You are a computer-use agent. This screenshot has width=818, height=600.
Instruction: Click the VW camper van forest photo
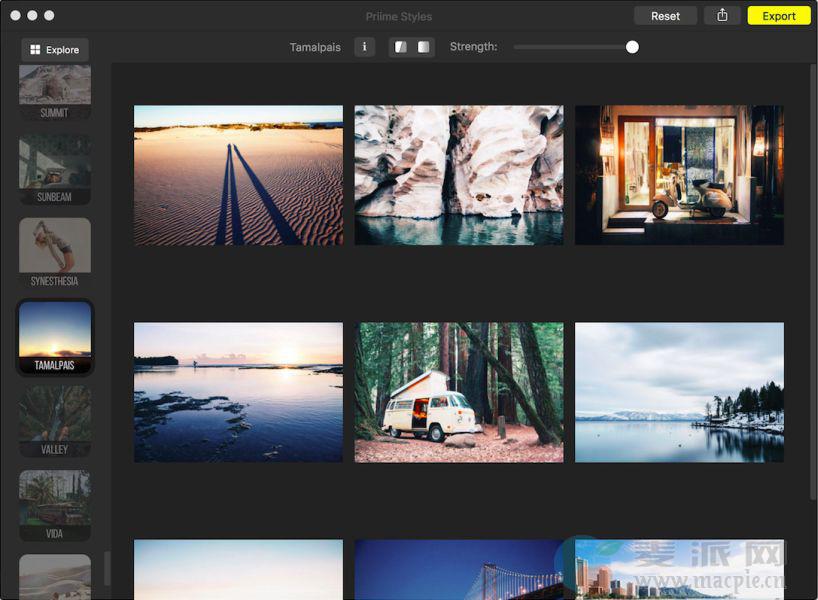coord(459,392)
